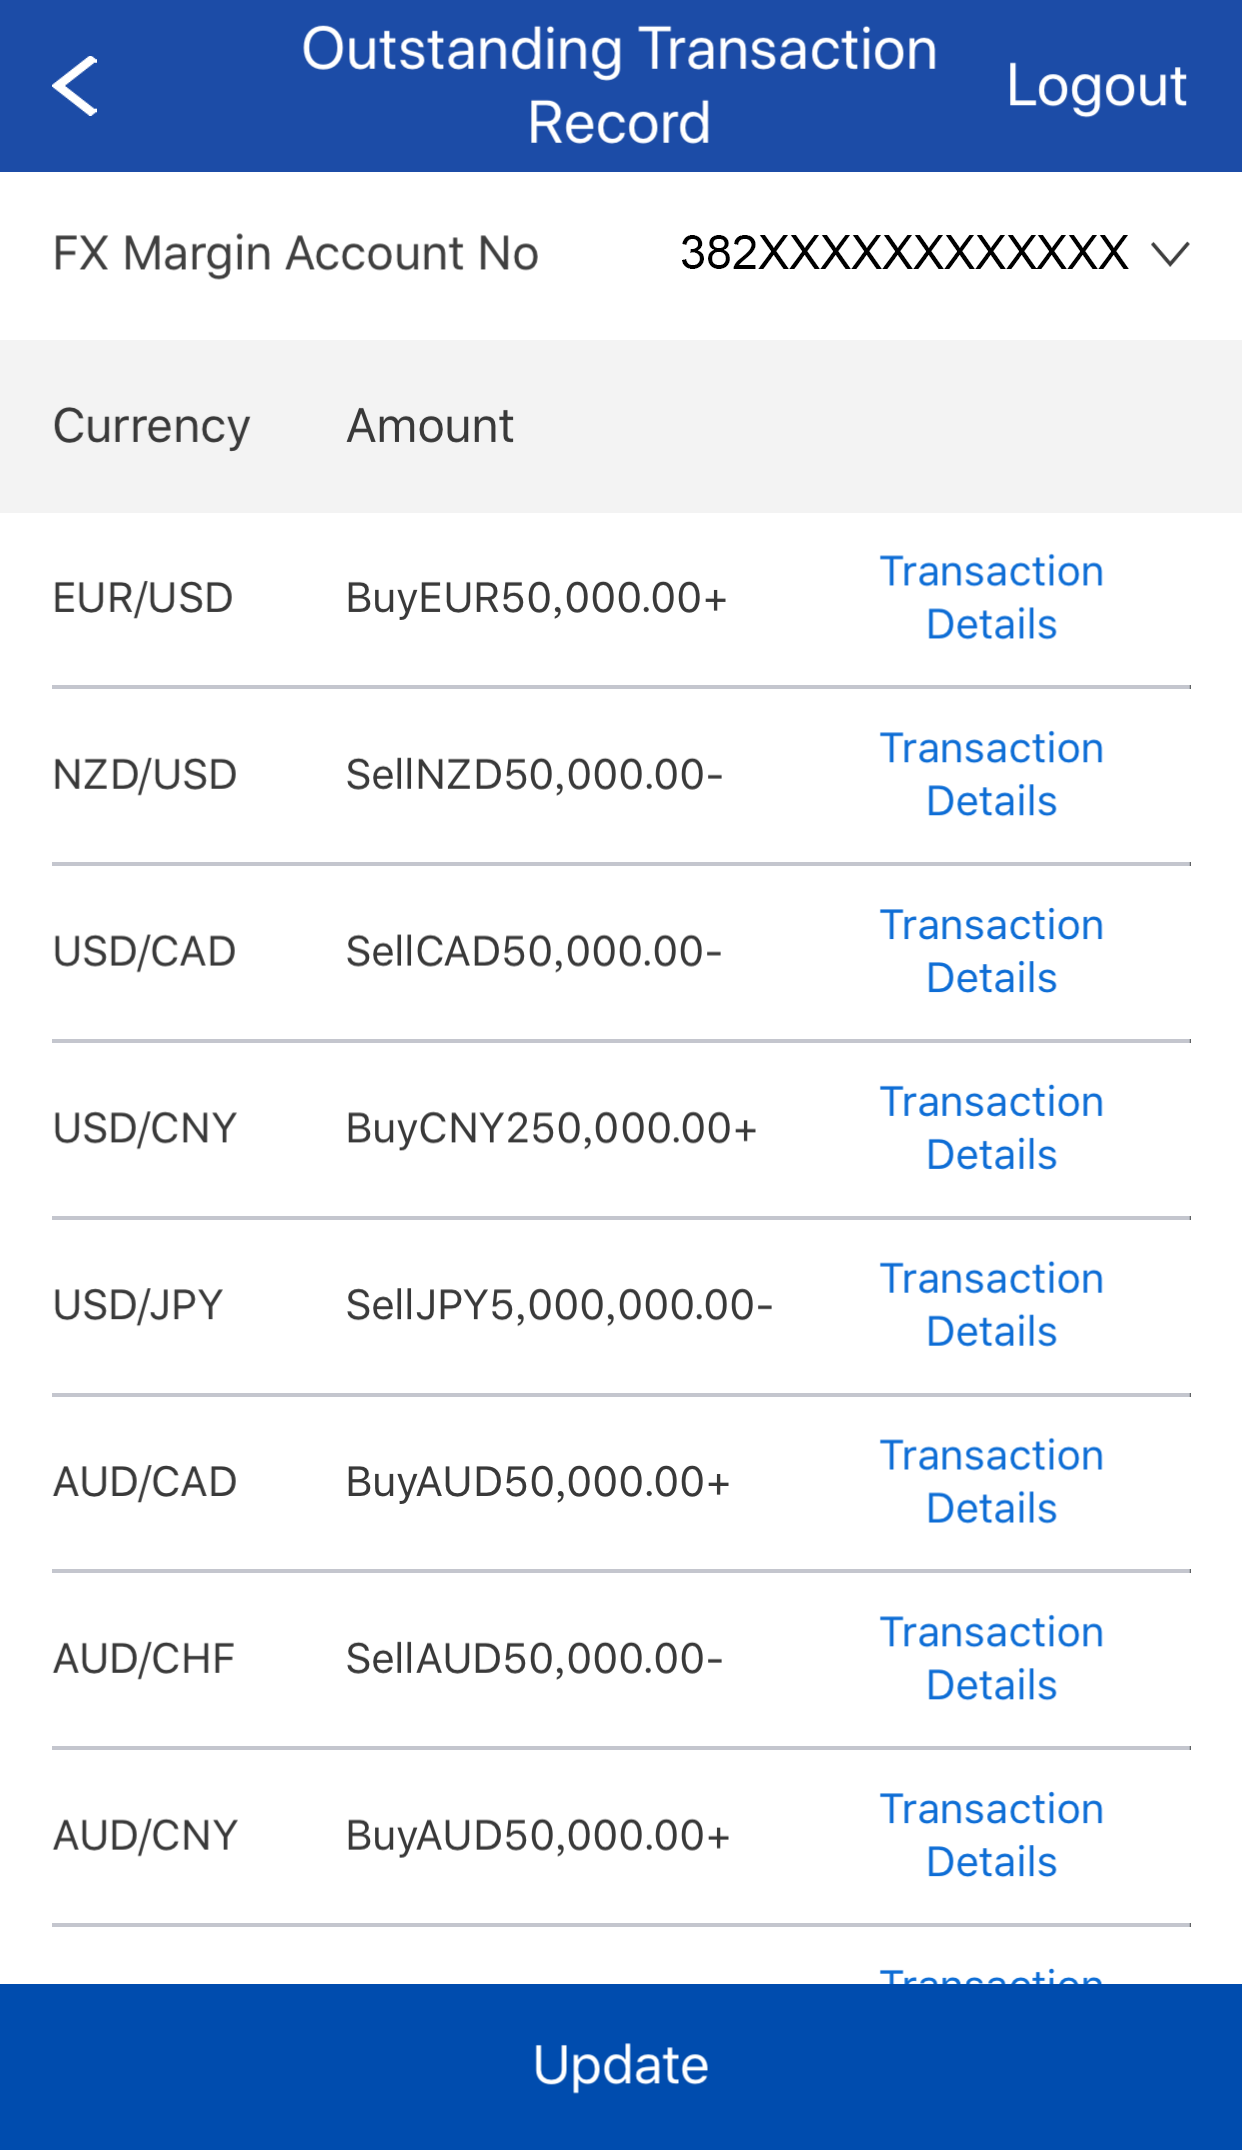View Transaction Details for USD/CAD
Image resolution: width=1242 pixels, height=2150 pixels.
point(991,952)
